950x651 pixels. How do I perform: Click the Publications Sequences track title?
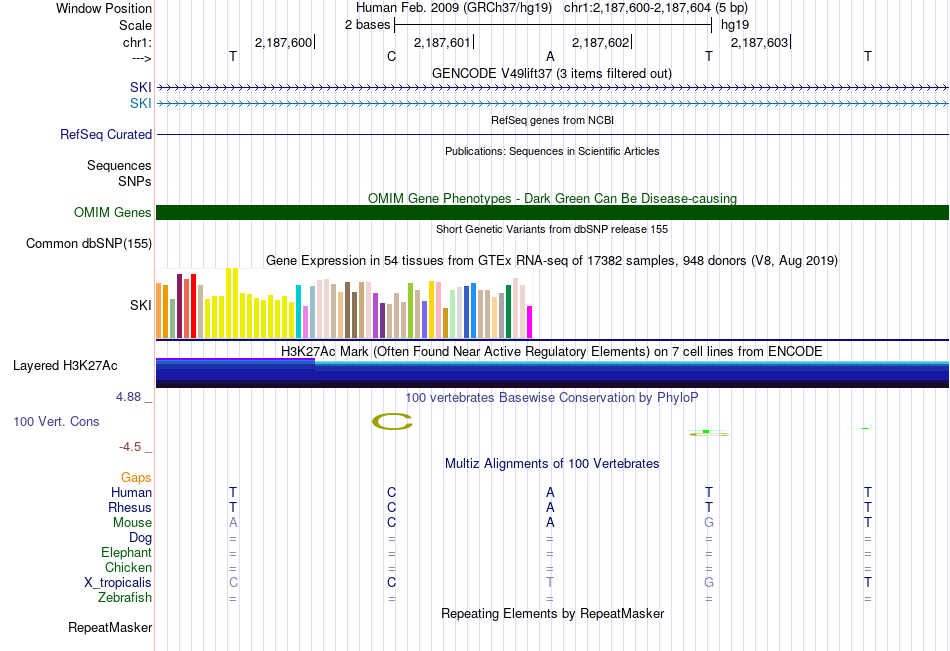click(552, 151)
